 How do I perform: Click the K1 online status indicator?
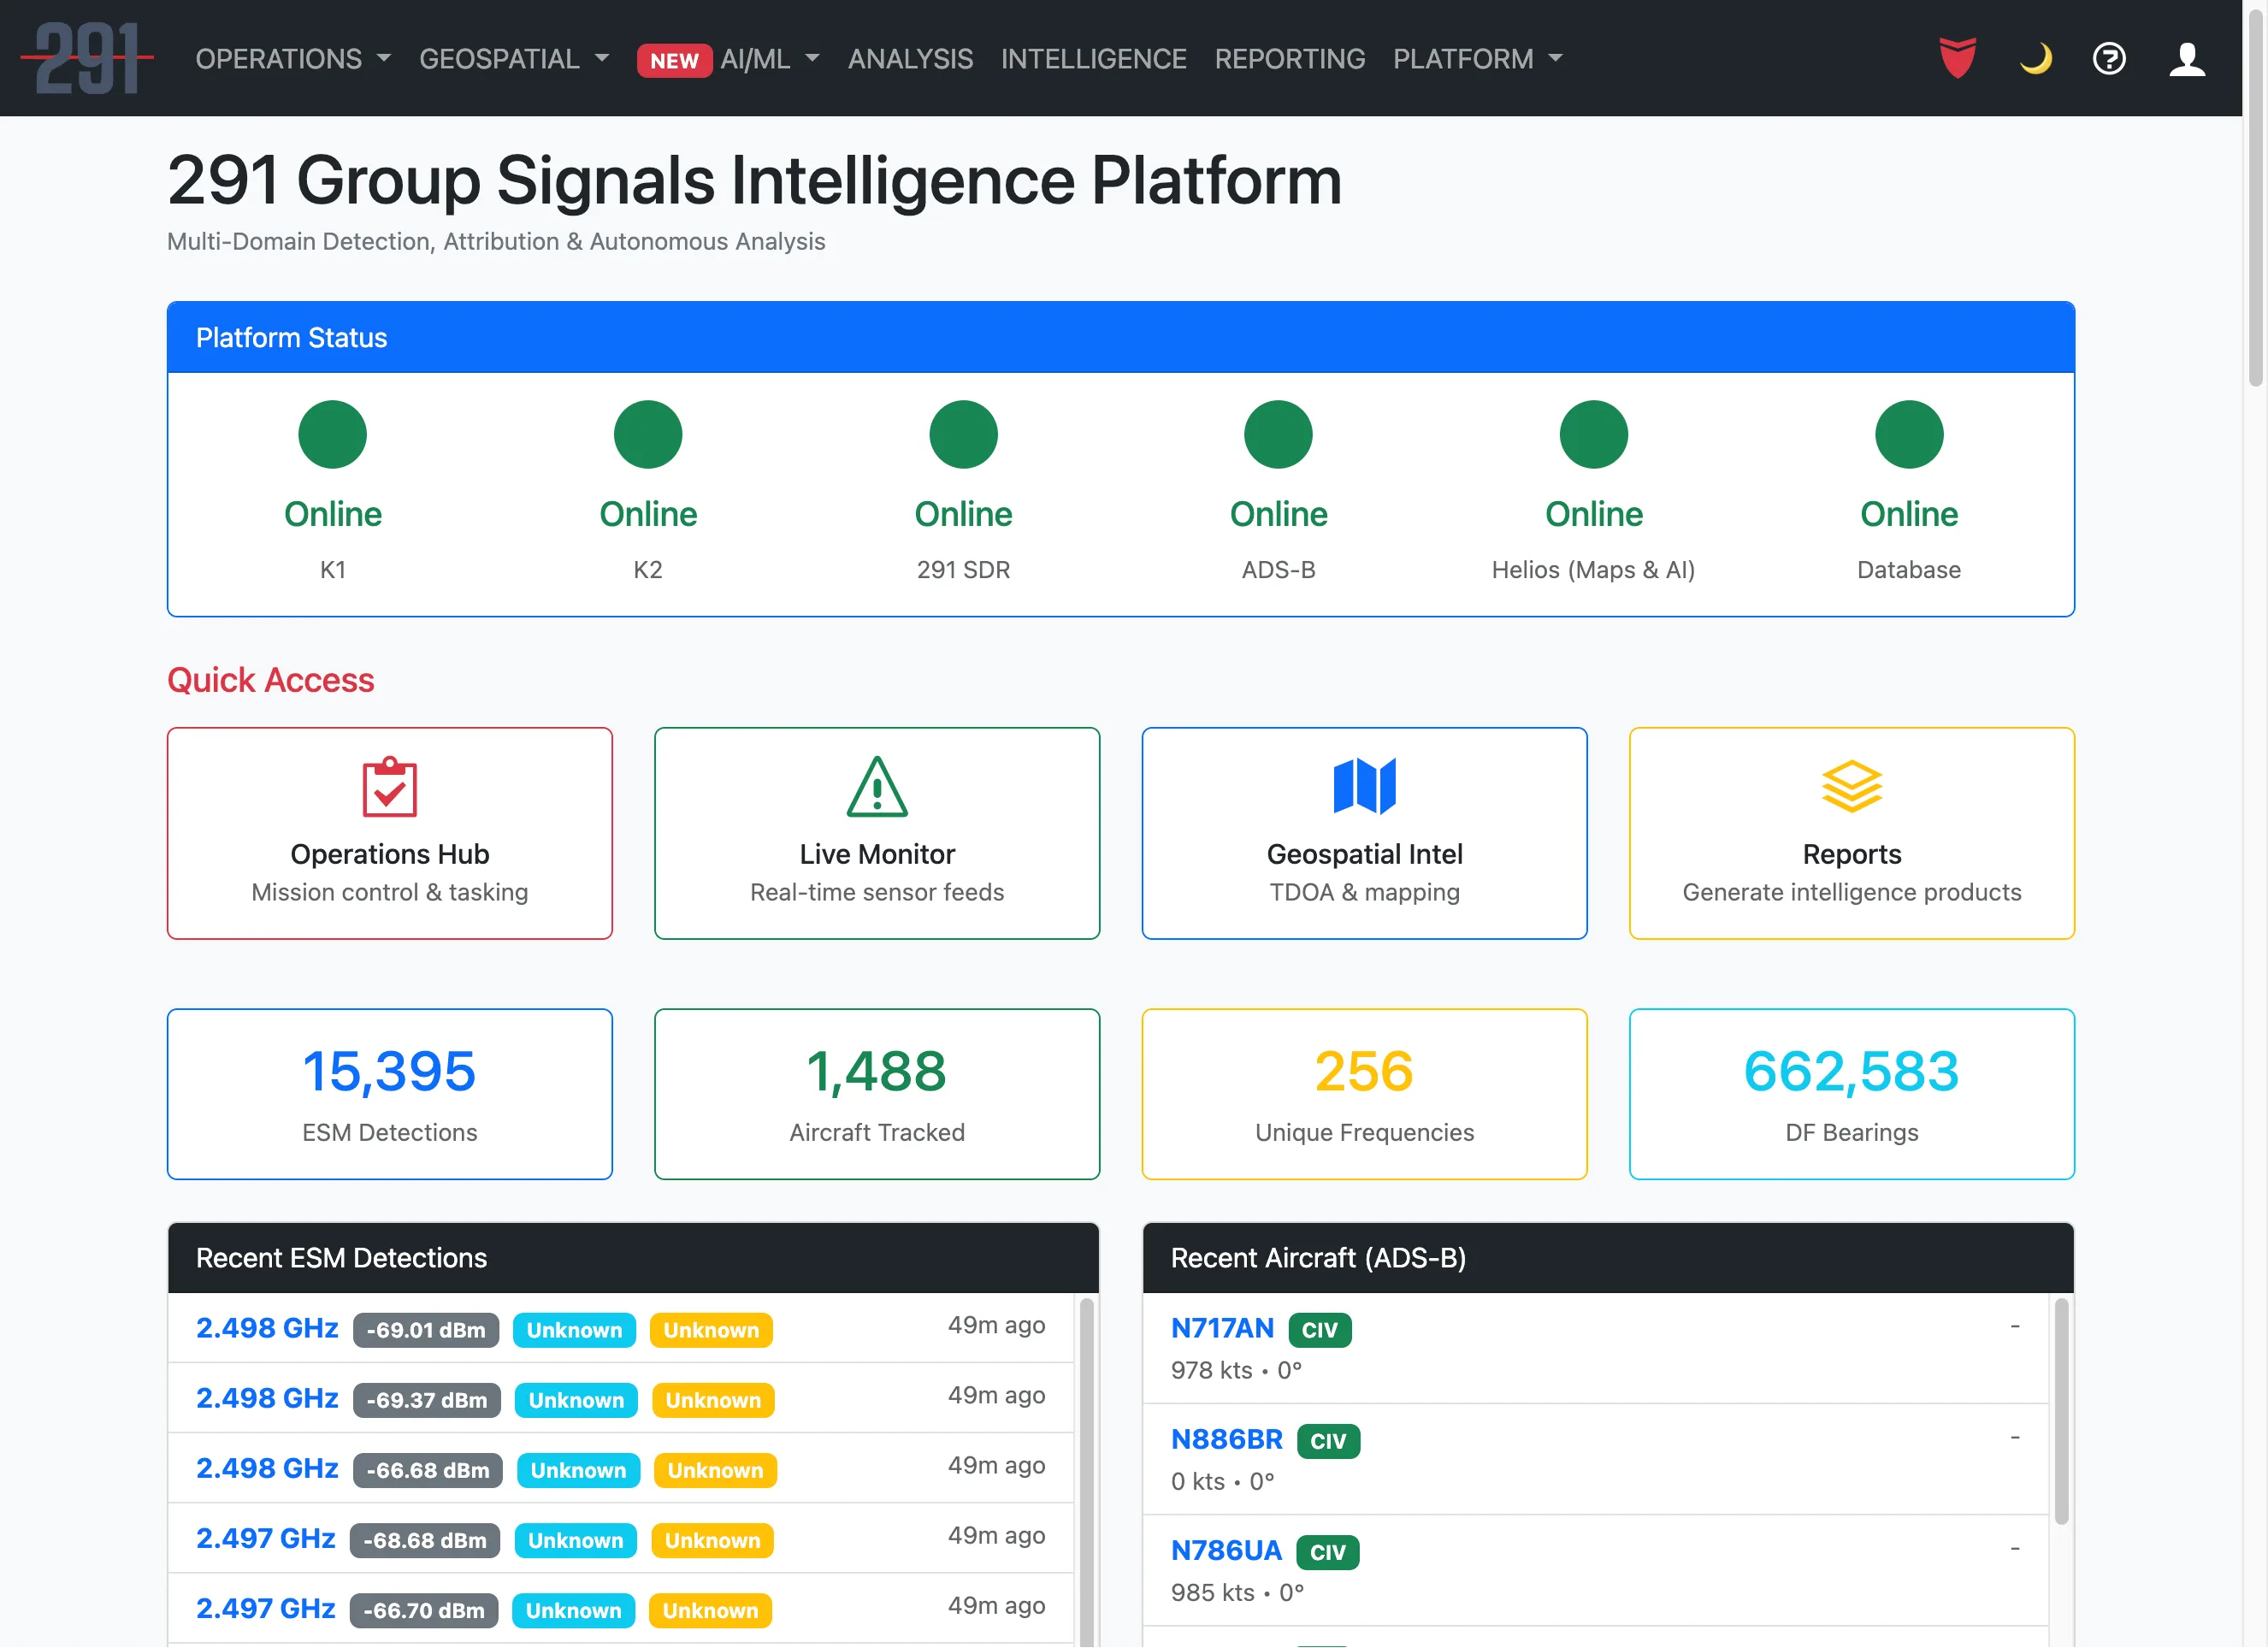coord(332,434)
